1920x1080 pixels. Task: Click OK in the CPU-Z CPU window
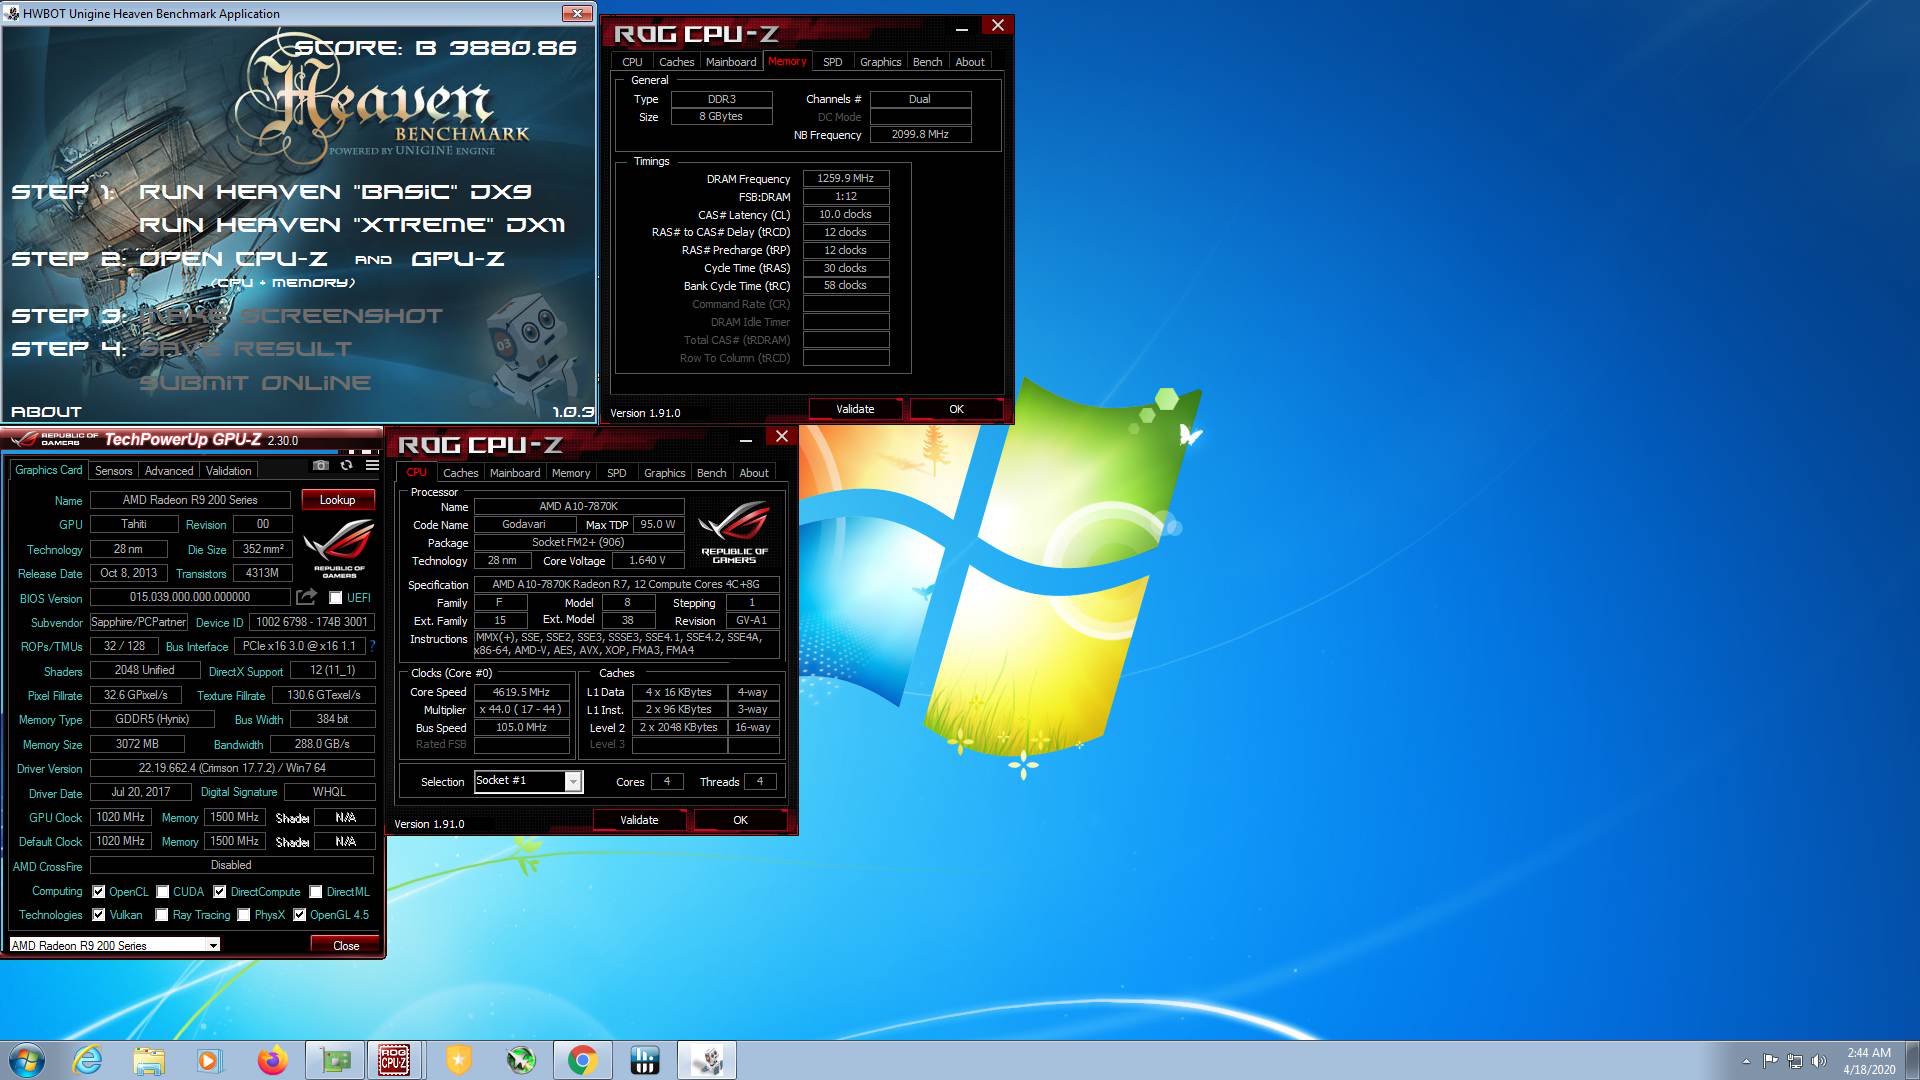tap(740, 820)
